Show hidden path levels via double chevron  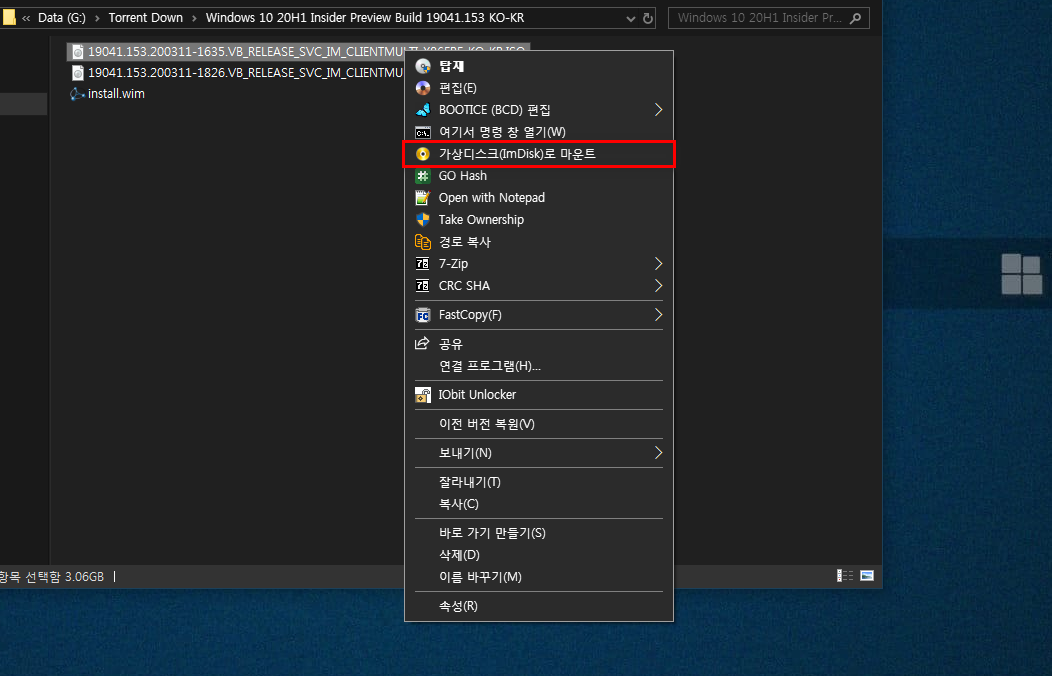tap(26, 18)
